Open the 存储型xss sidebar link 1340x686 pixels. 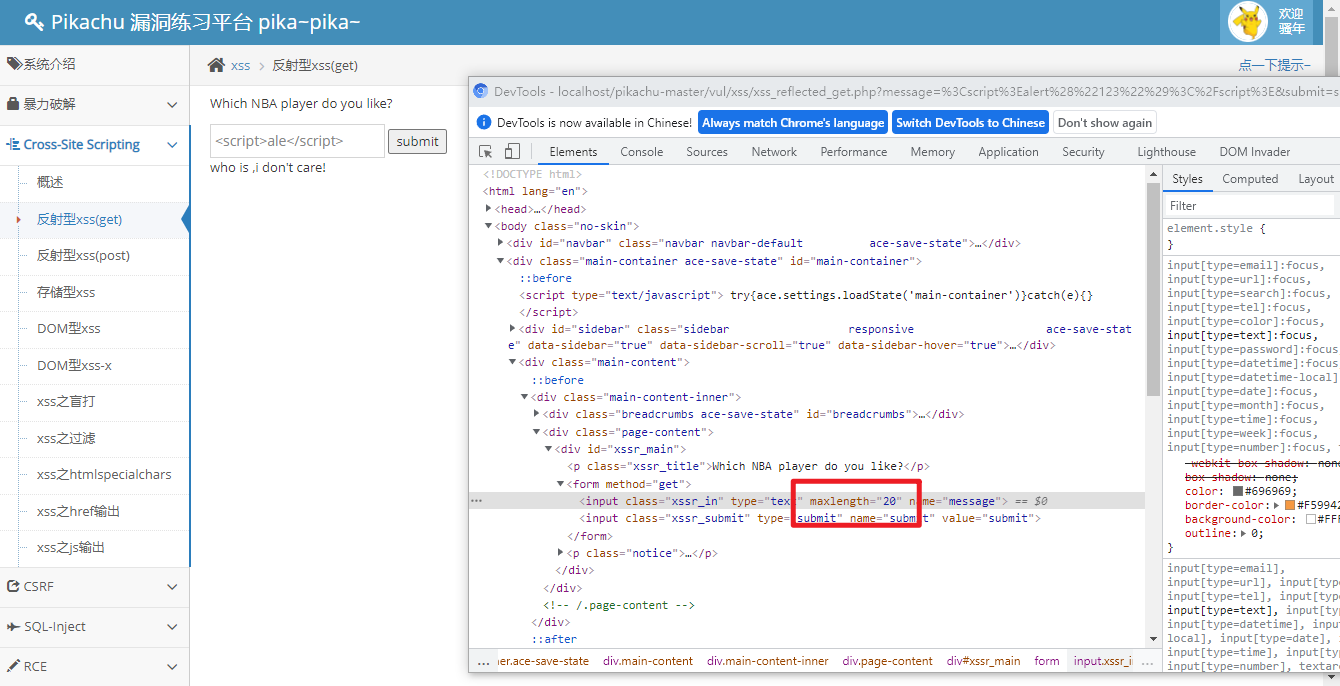(66, 292)
